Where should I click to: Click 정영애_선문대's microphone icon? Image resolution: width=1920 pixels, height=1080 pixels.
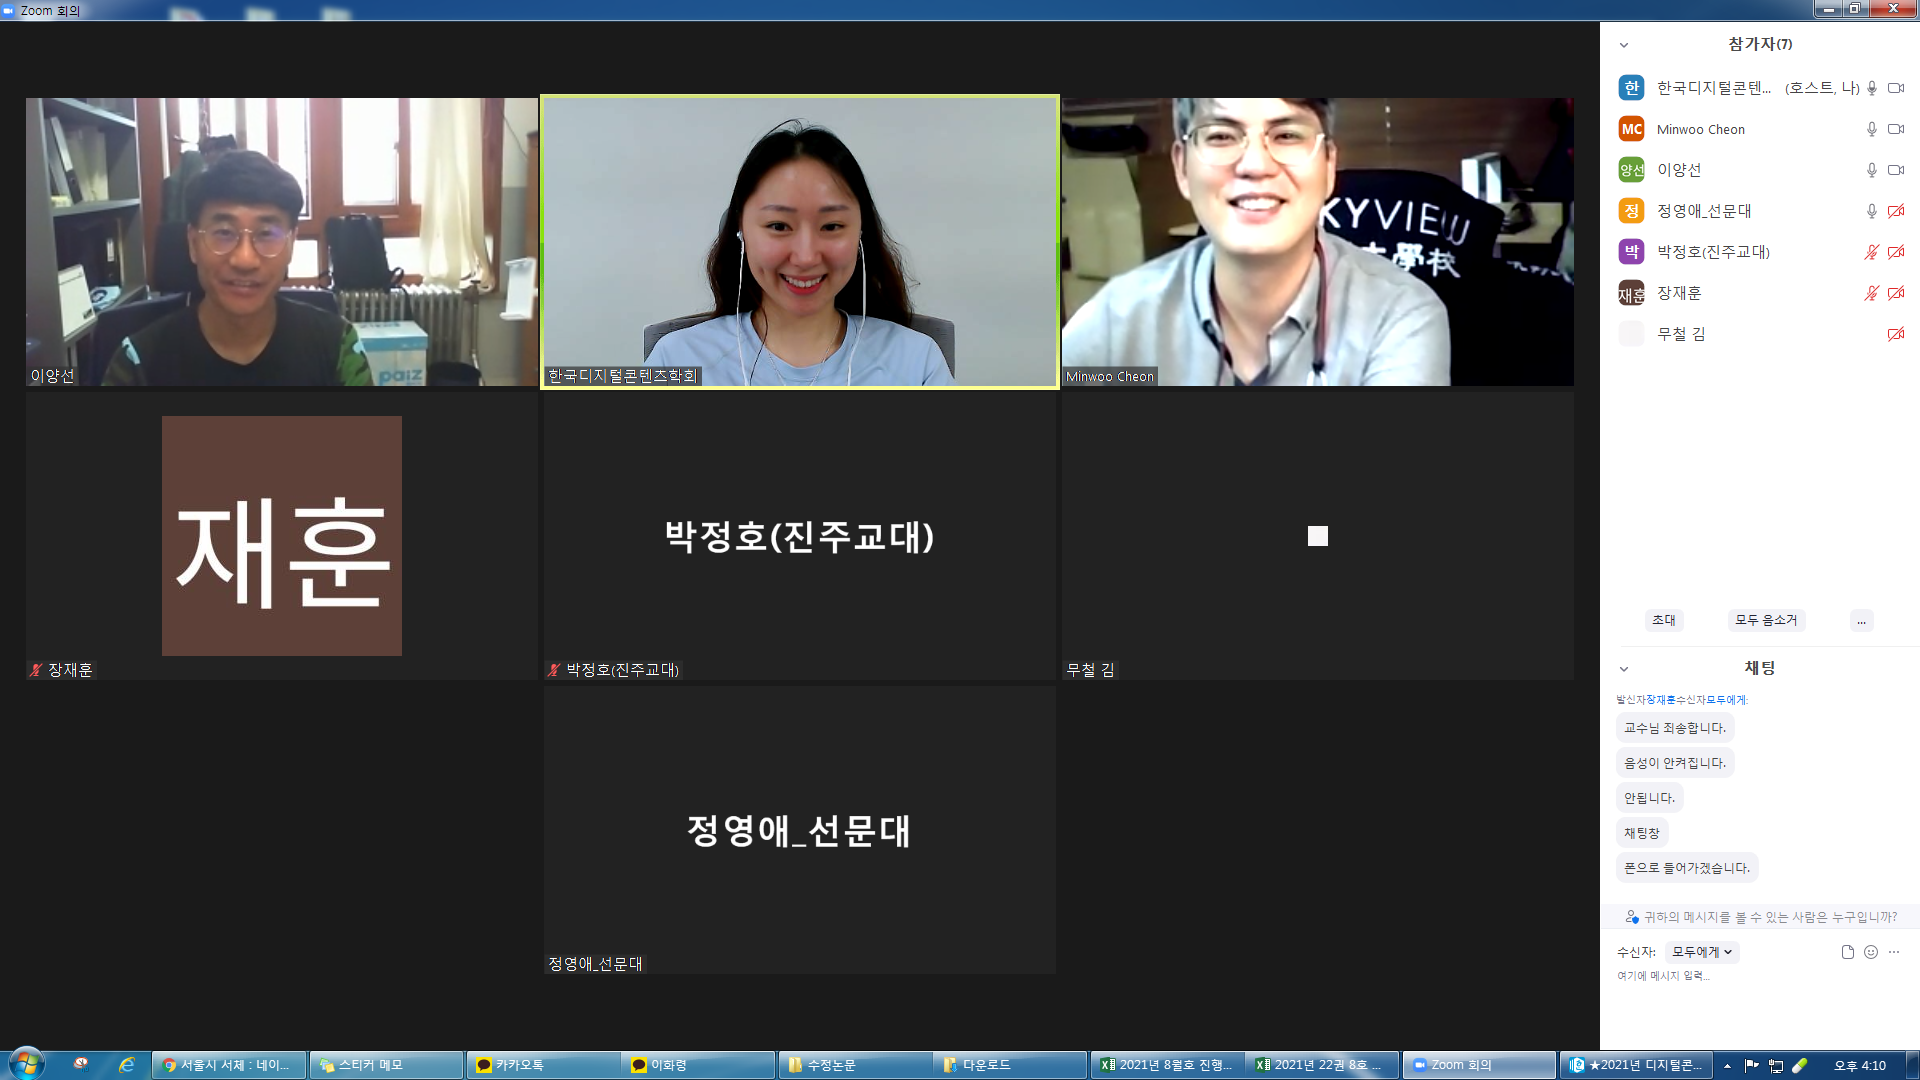1871,211
